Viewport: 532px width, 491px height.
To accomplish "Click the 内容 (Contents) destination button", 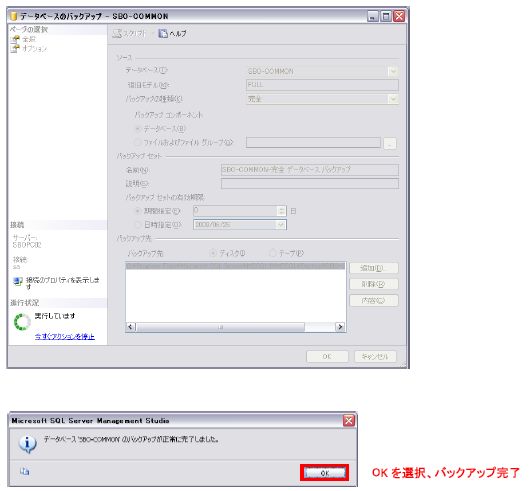I will click(374, 300).
